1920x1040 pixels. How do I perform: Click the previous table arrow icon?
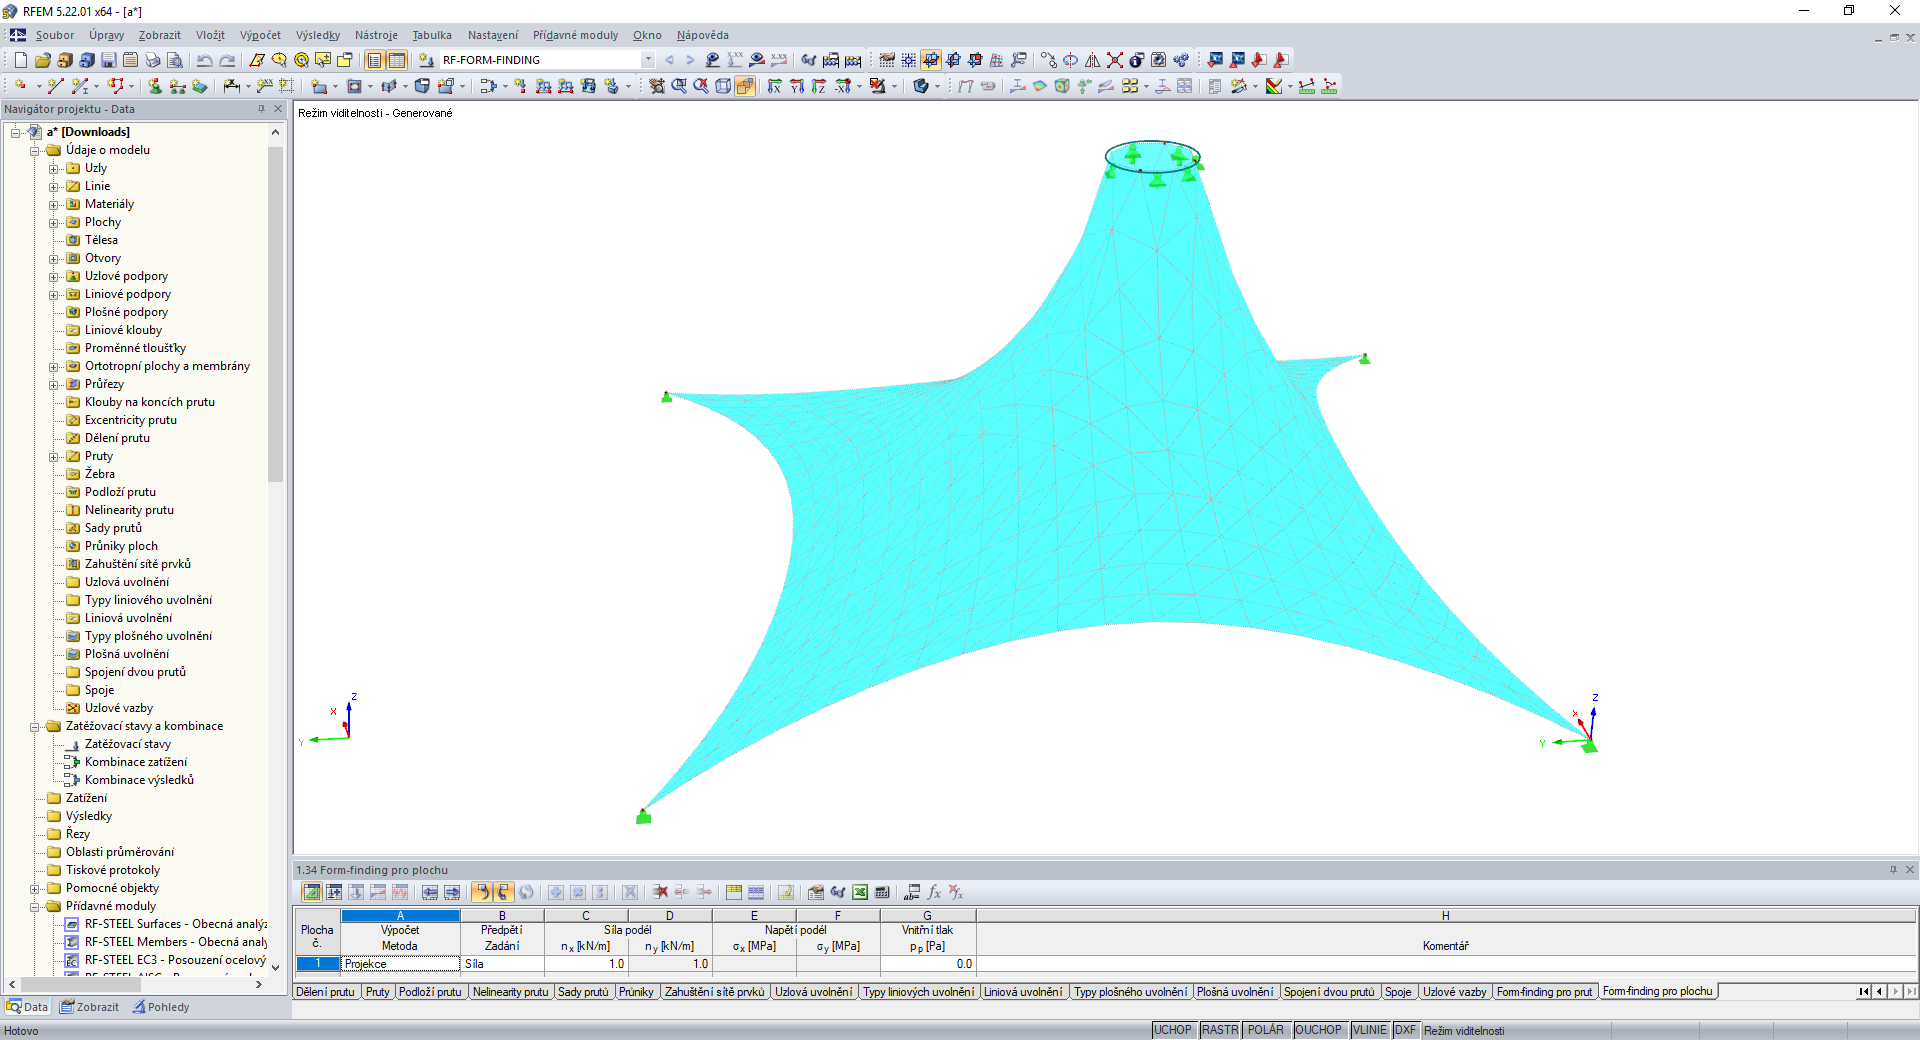coord(430,892)
